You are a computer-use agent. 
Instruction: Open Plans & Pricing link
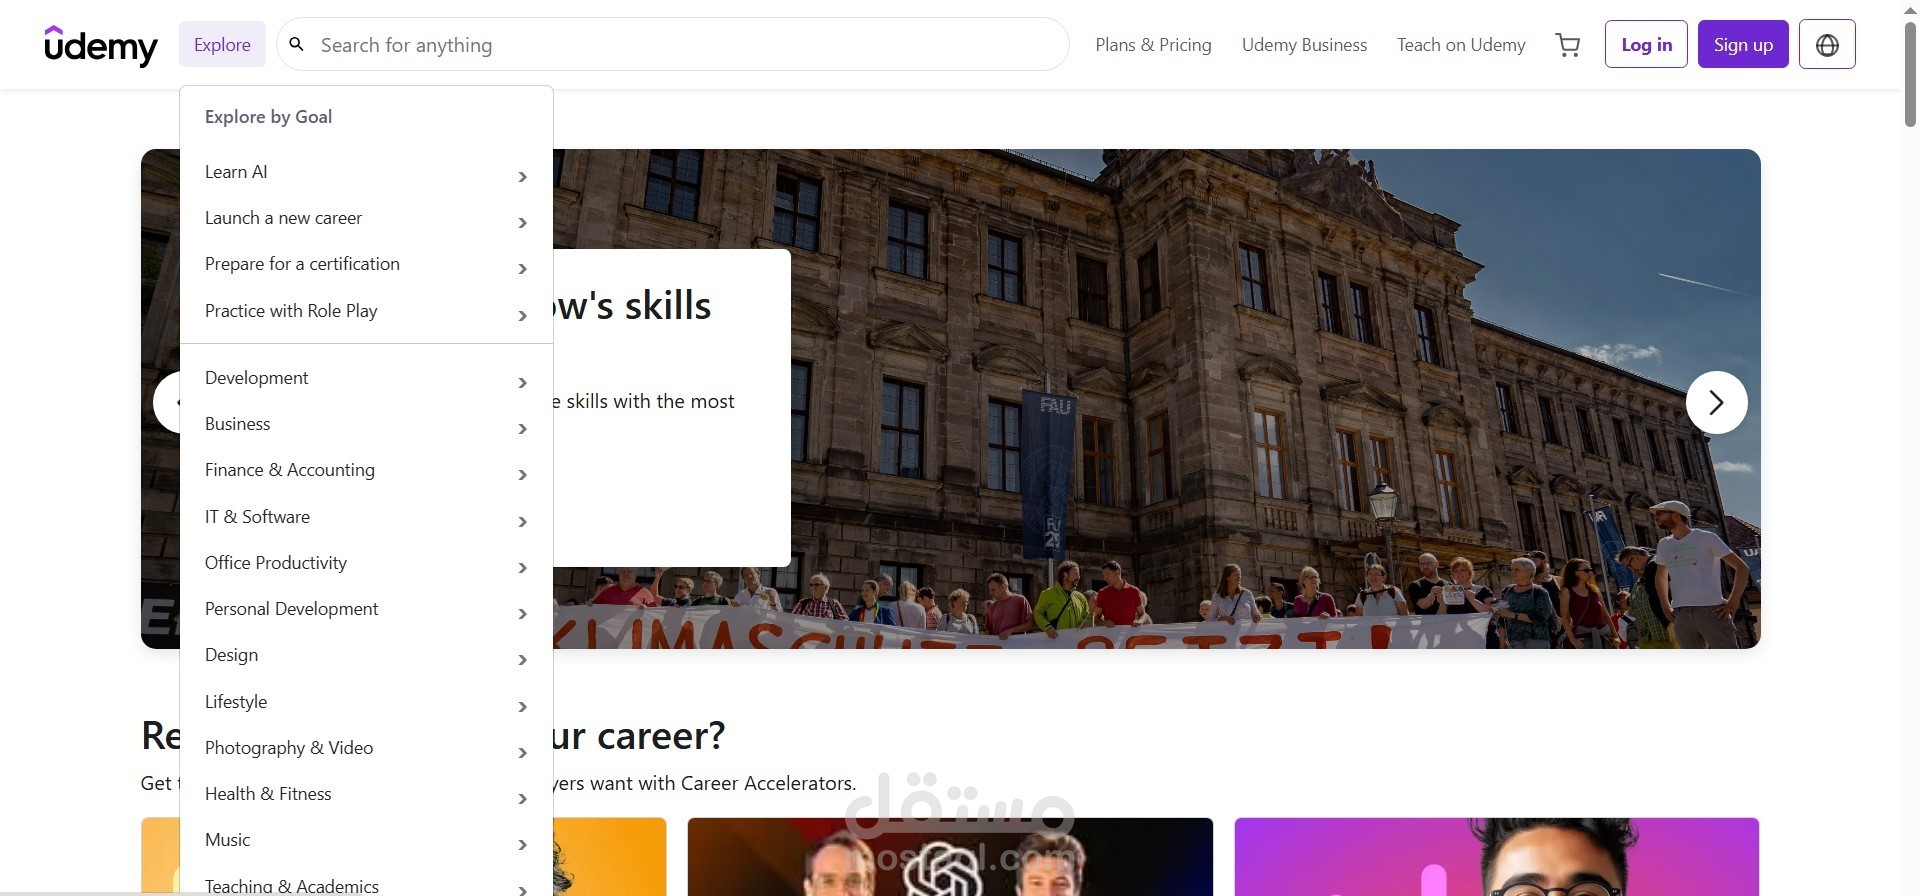[1153, 45]
